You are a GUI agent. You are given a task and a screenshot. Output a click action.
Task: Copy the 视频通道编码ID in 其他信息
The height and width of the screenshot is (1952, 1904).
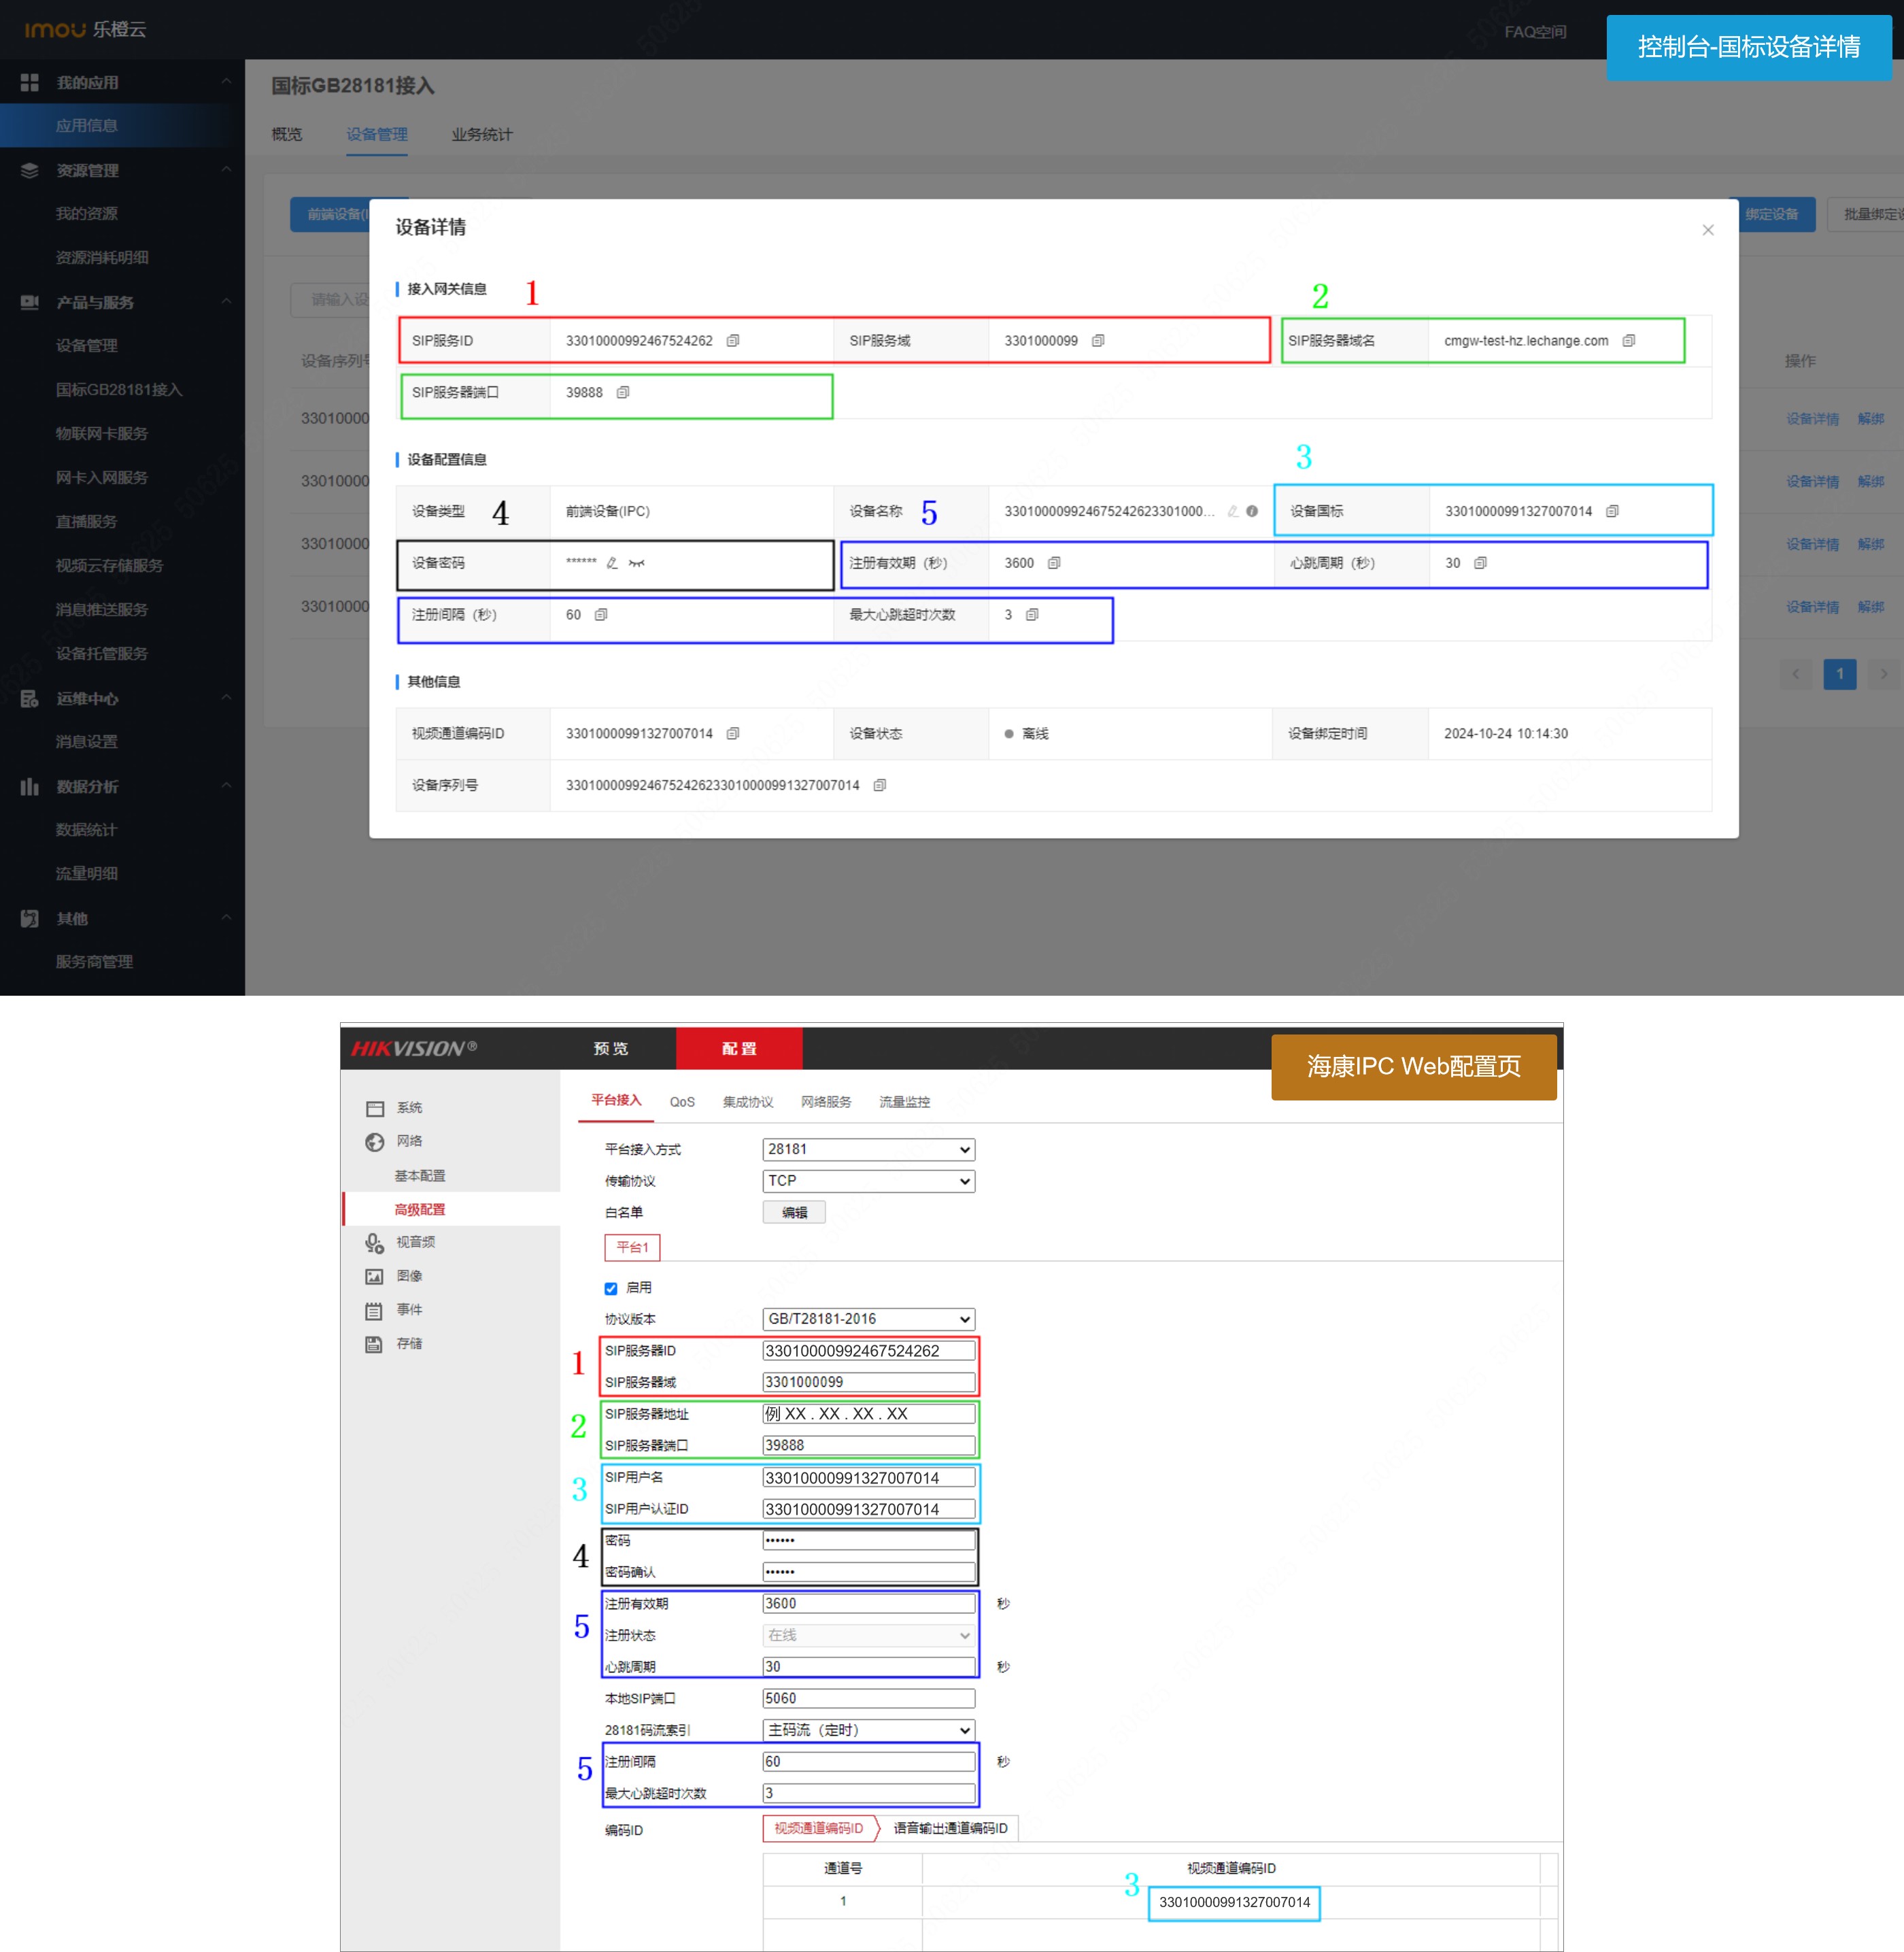[733, 734]
